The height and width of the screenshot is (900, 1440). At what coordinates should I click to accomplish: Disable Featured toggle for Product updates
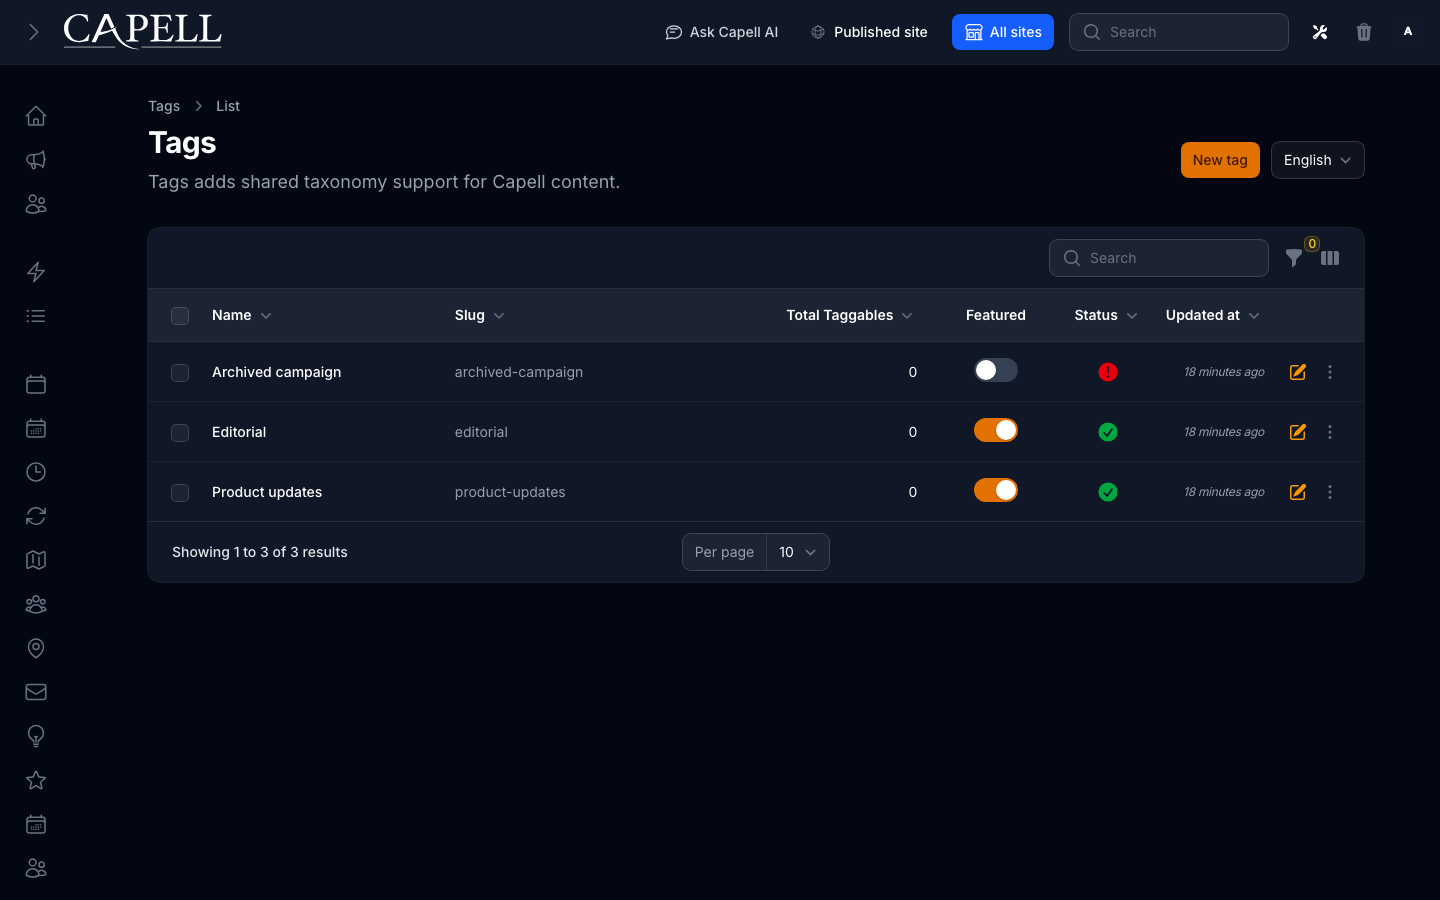click(x=996, y=490)
